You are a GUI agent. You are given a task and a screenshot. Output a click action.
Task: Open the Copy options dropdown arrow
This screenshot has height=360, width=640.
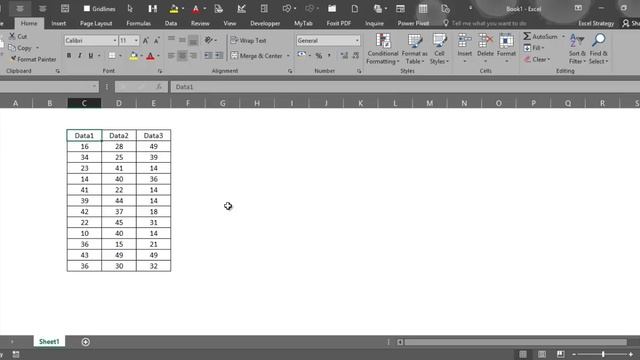[38, 48]
